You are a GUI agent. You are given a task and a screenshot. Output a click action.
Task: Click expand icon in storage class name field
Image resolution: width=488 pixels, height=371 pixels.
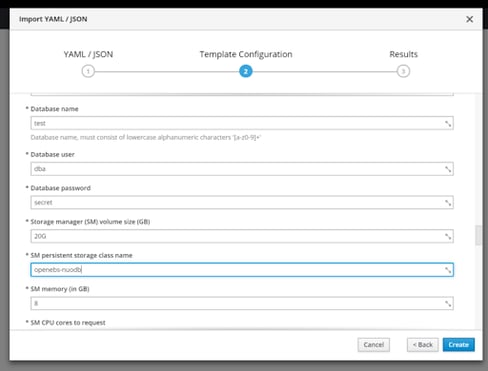[448, 270]
